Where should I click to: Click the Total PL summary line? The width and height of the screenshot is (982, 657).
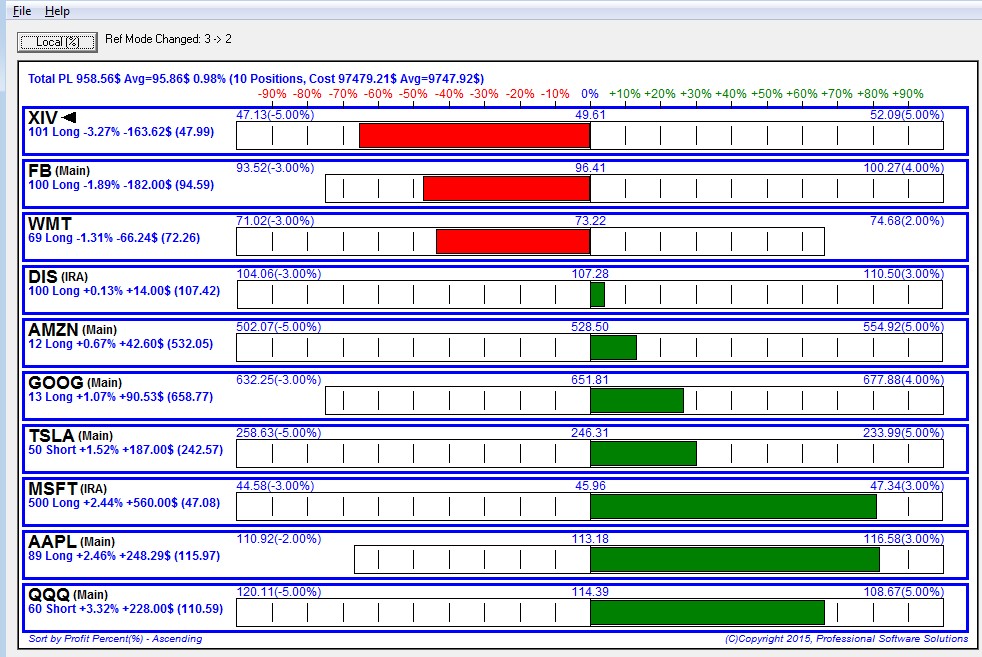coord(256,79)
